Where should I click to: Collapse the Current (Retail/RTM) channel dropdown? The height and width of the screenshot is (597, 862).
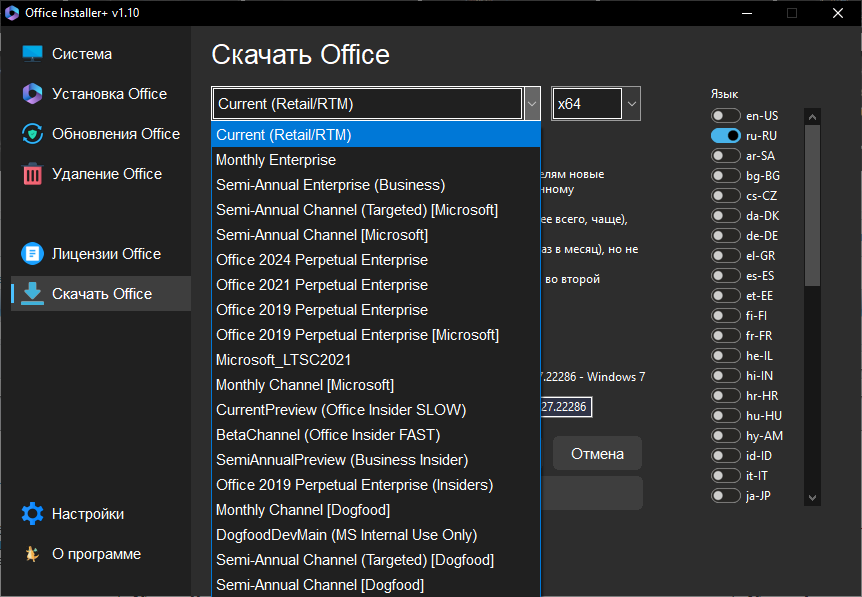pyautogui.click(x=532, y=104)
